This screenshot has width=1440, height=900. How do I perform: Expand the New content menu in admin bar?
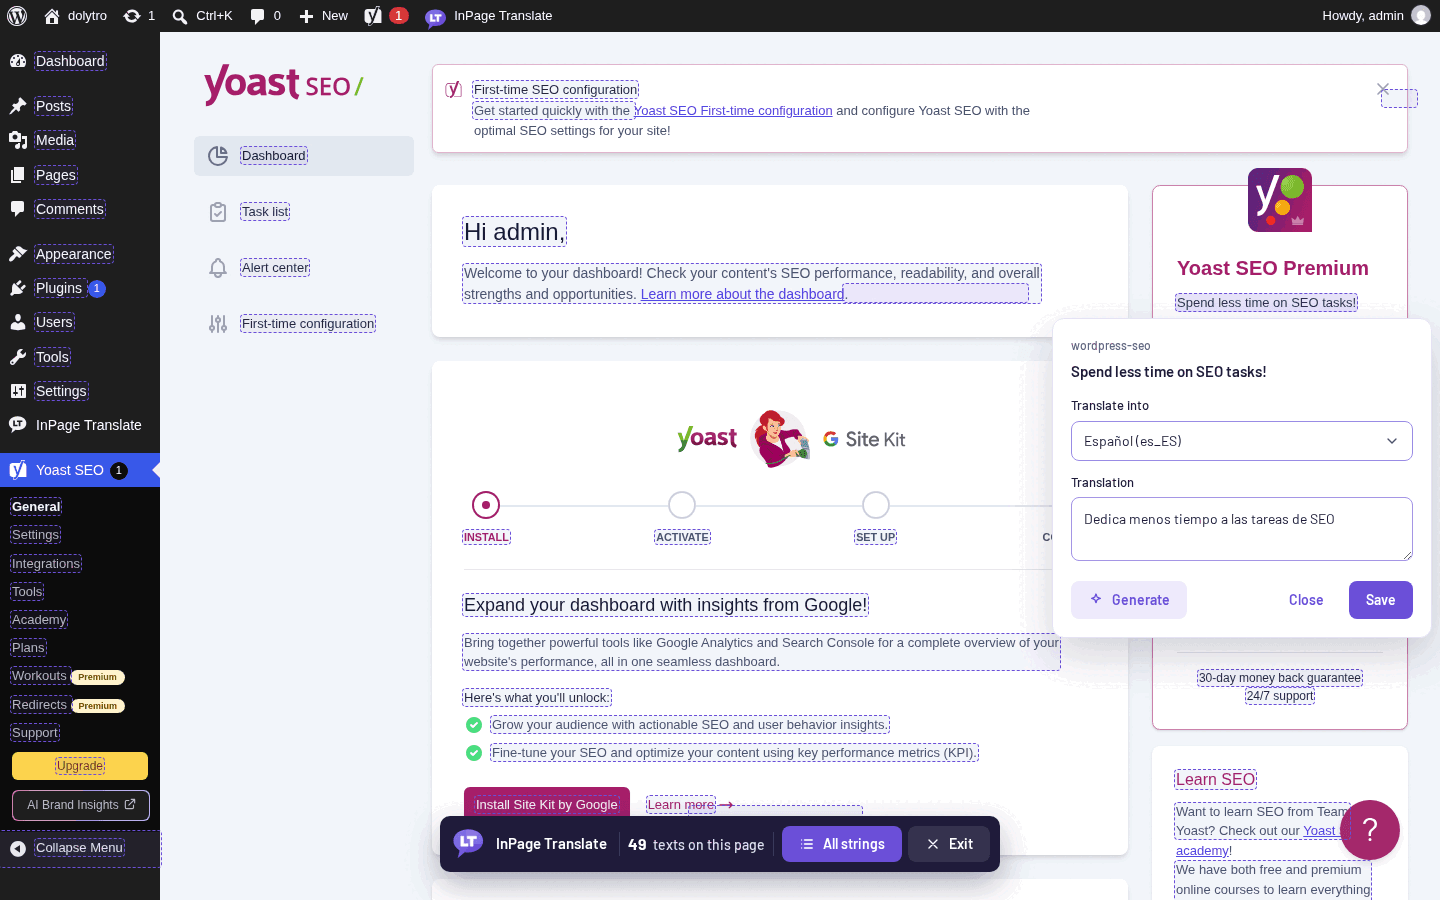pos(323,16)
